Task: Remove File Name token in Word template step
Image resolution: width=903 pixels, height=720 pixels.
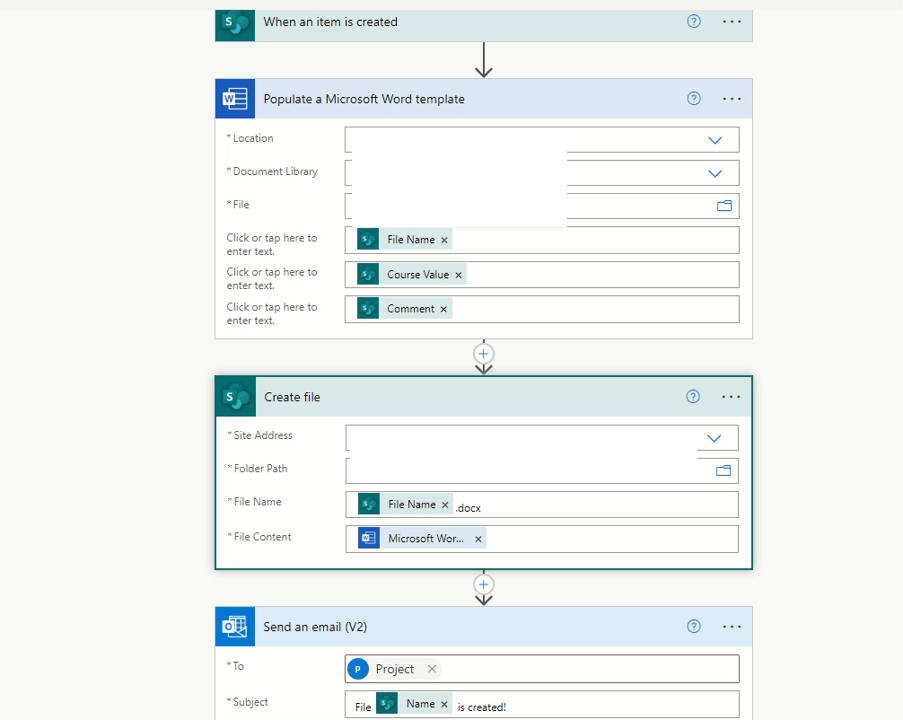Action: coord(444,240)
